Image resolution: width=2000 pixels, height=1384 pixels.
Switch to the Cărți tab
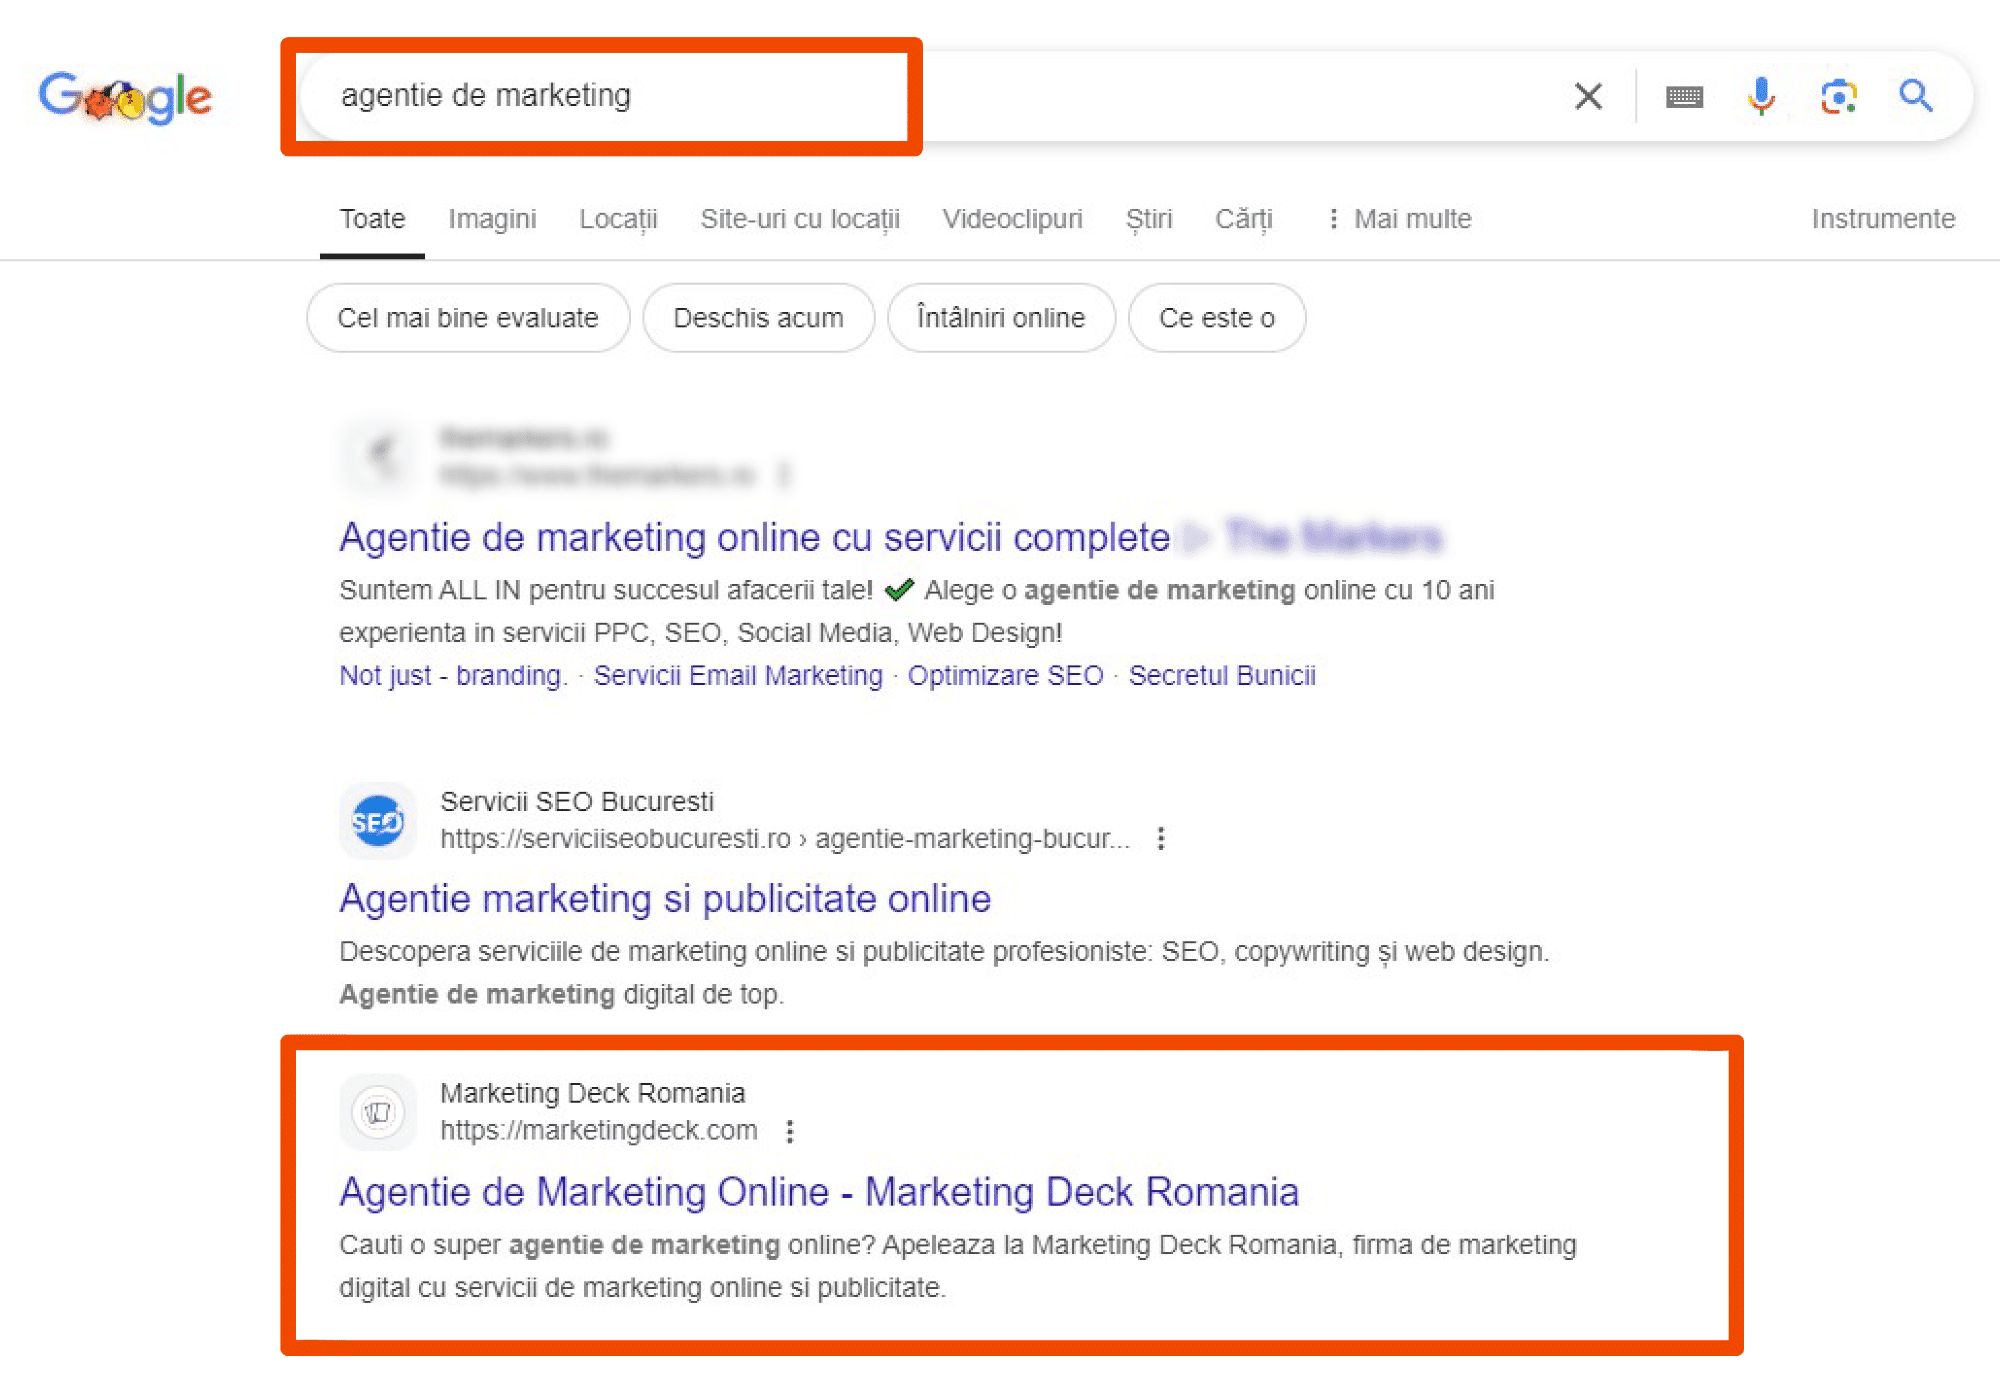1244,219
